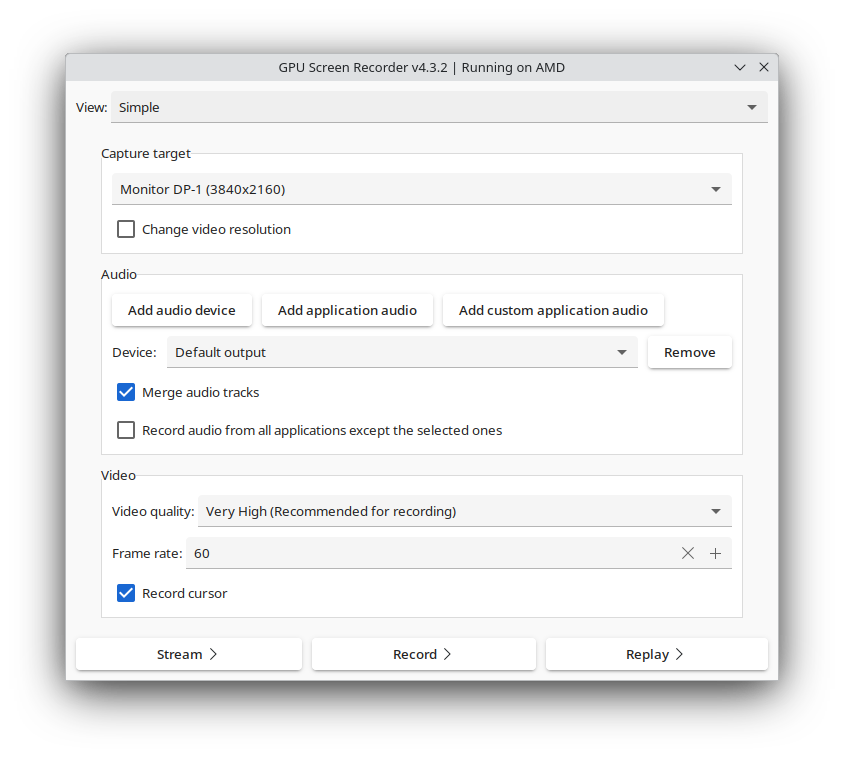Open the Record page
Image resolution: width=844 pixels, height=758 pixels.
[423, 654]
